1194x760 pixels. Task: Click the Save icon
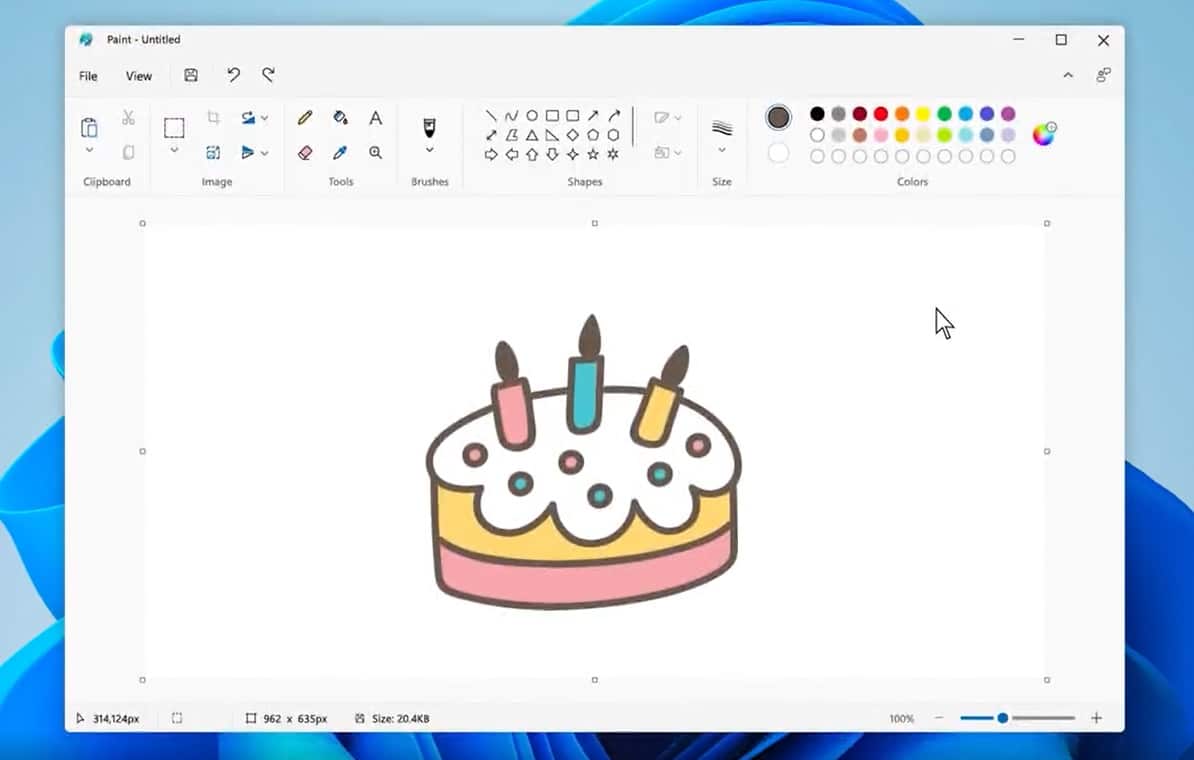(190, 75)
